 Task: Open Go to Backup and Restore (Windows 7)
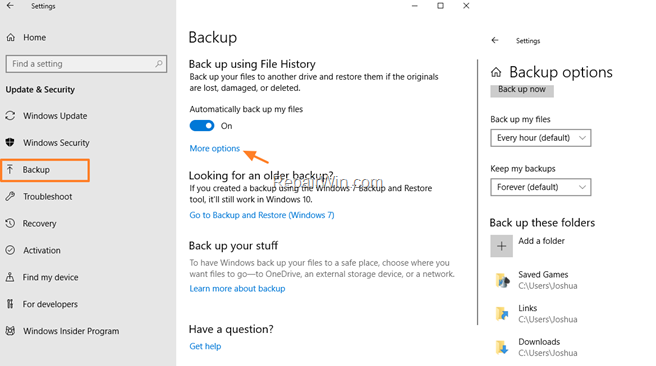pos(262,215)
